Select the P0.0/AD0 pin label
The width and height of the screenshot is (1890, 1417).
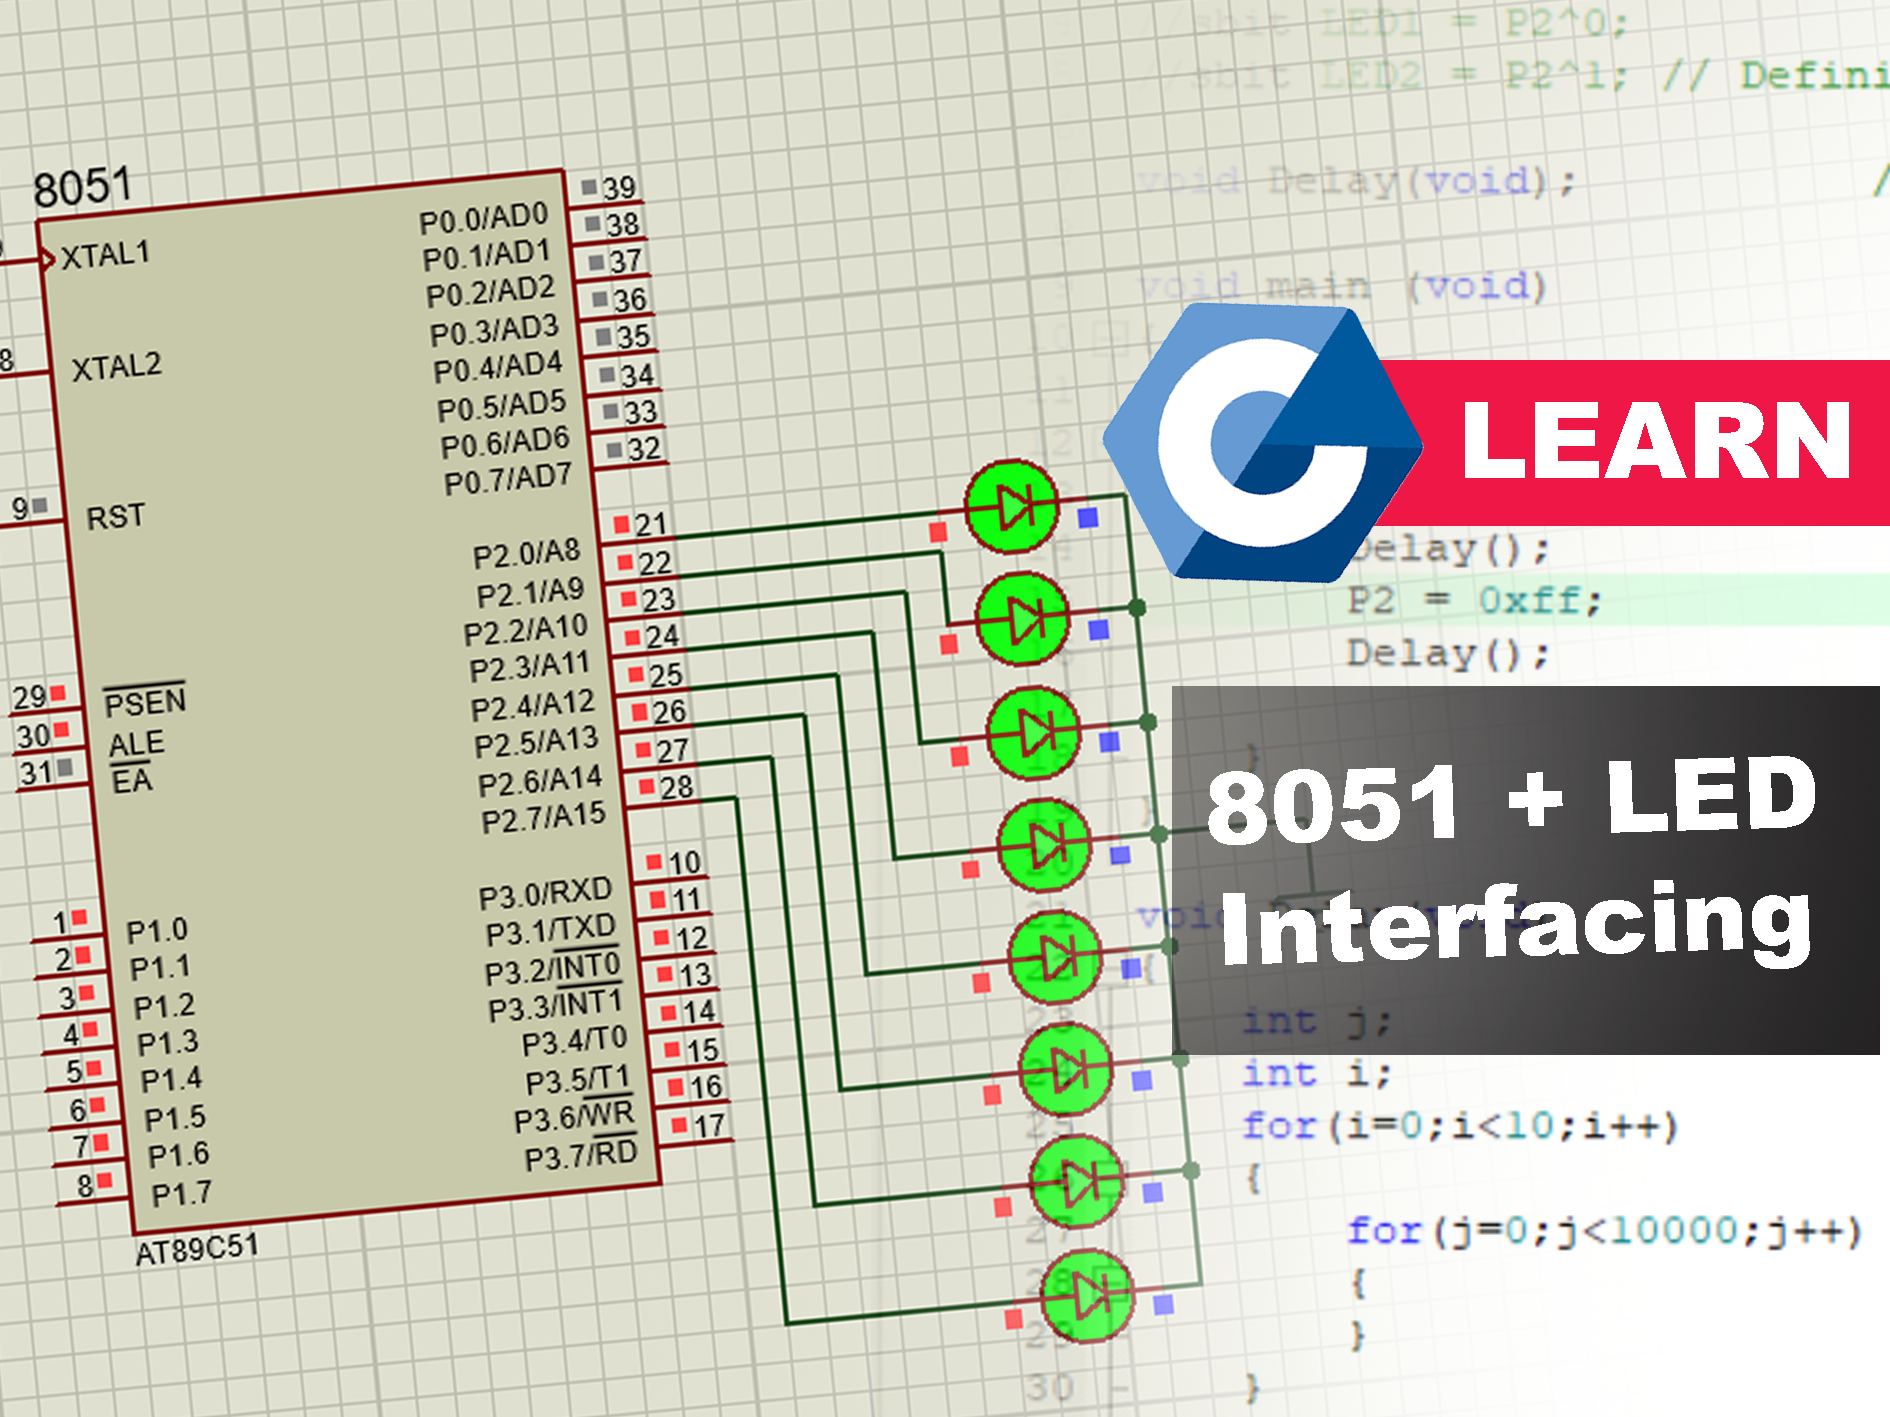[x=484, y=218]
